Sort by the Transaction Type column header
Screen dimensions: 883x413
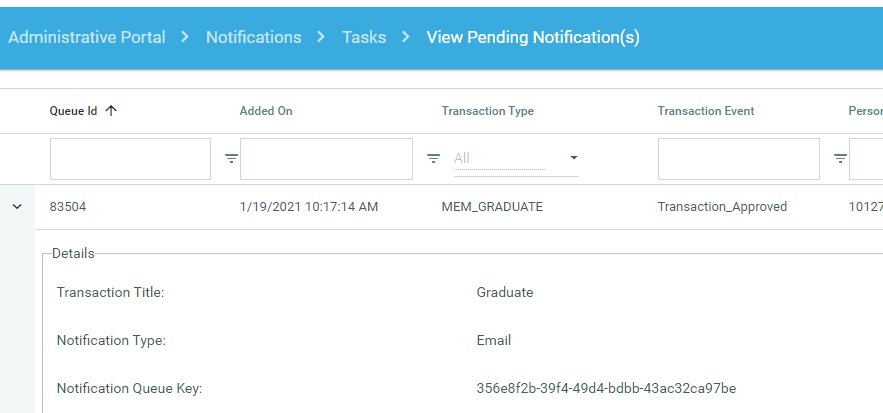[x=487, y=111]
